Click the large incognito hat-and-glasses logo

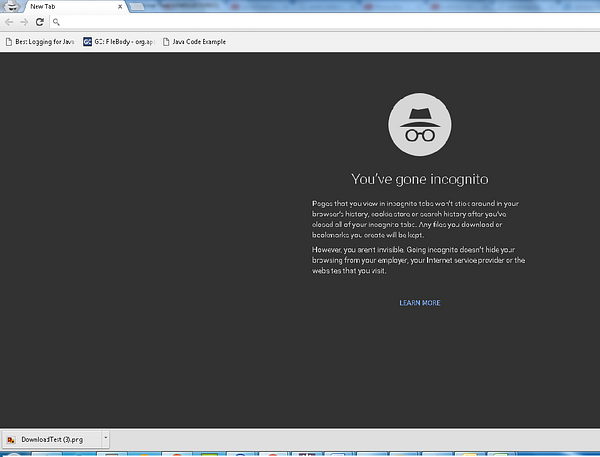420,125
